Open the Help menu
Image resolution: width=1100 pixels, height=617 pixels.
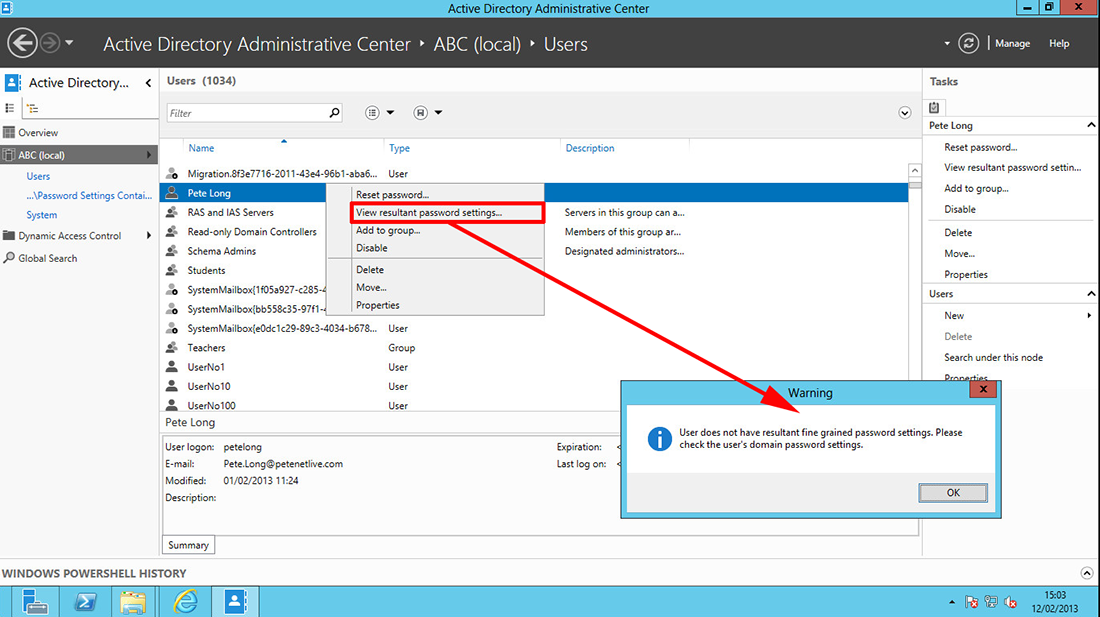pyautogui.click(x=1059, y=43)
